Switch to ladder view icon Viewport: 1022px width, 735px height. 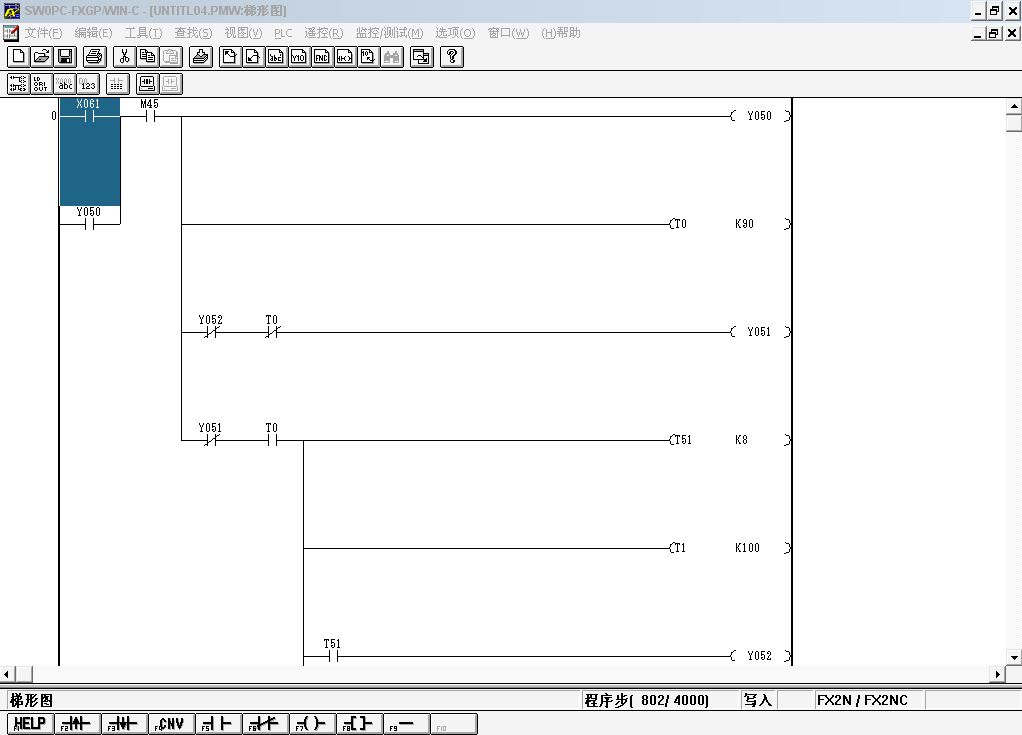point(18,84)
